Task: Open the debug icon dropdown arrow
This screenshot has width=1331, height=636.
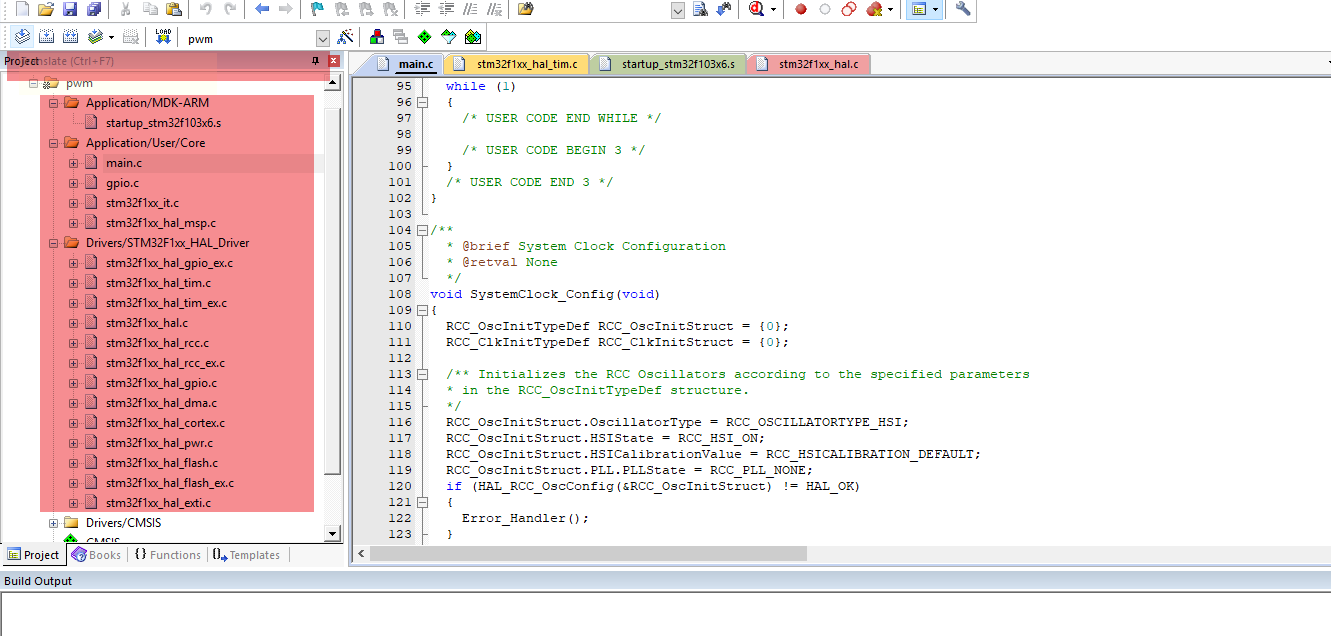Action: 773,9
